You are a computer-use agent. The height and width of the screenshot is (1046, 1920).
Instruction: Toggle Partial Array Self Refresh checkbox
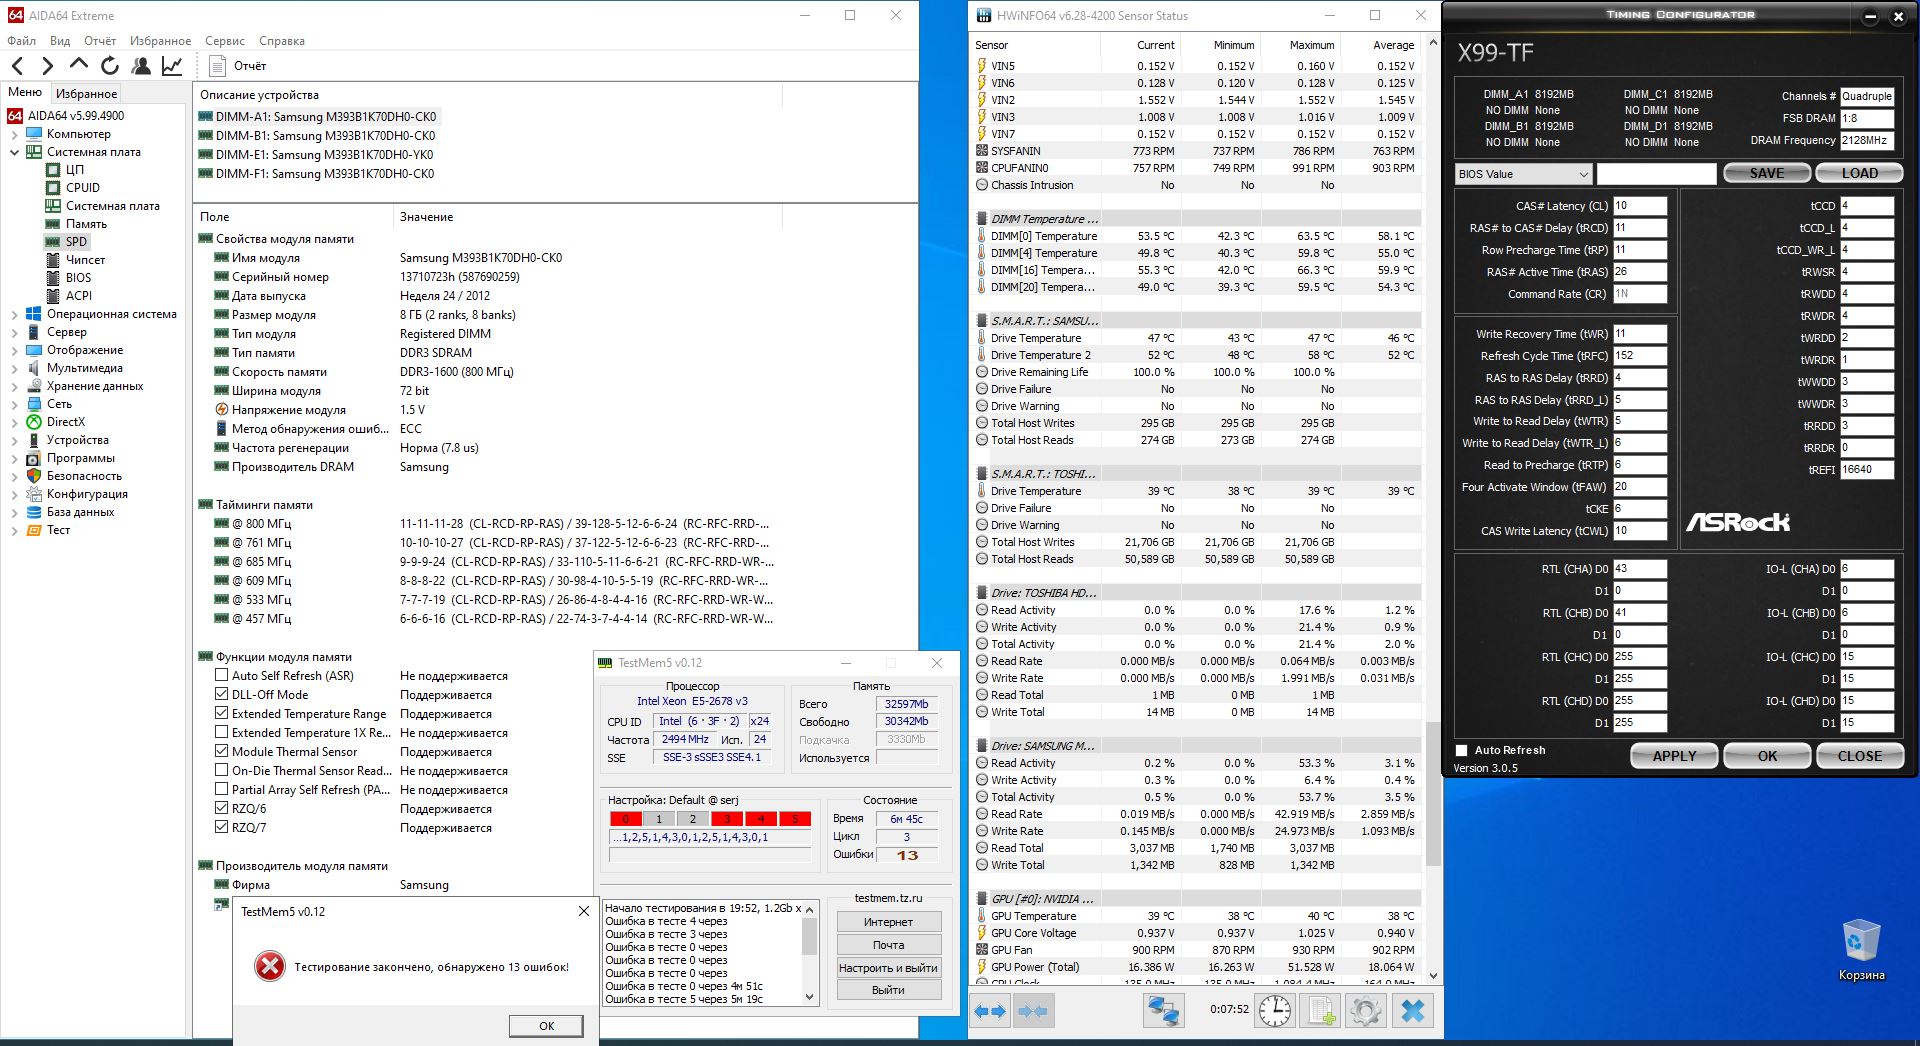(222, 790)
